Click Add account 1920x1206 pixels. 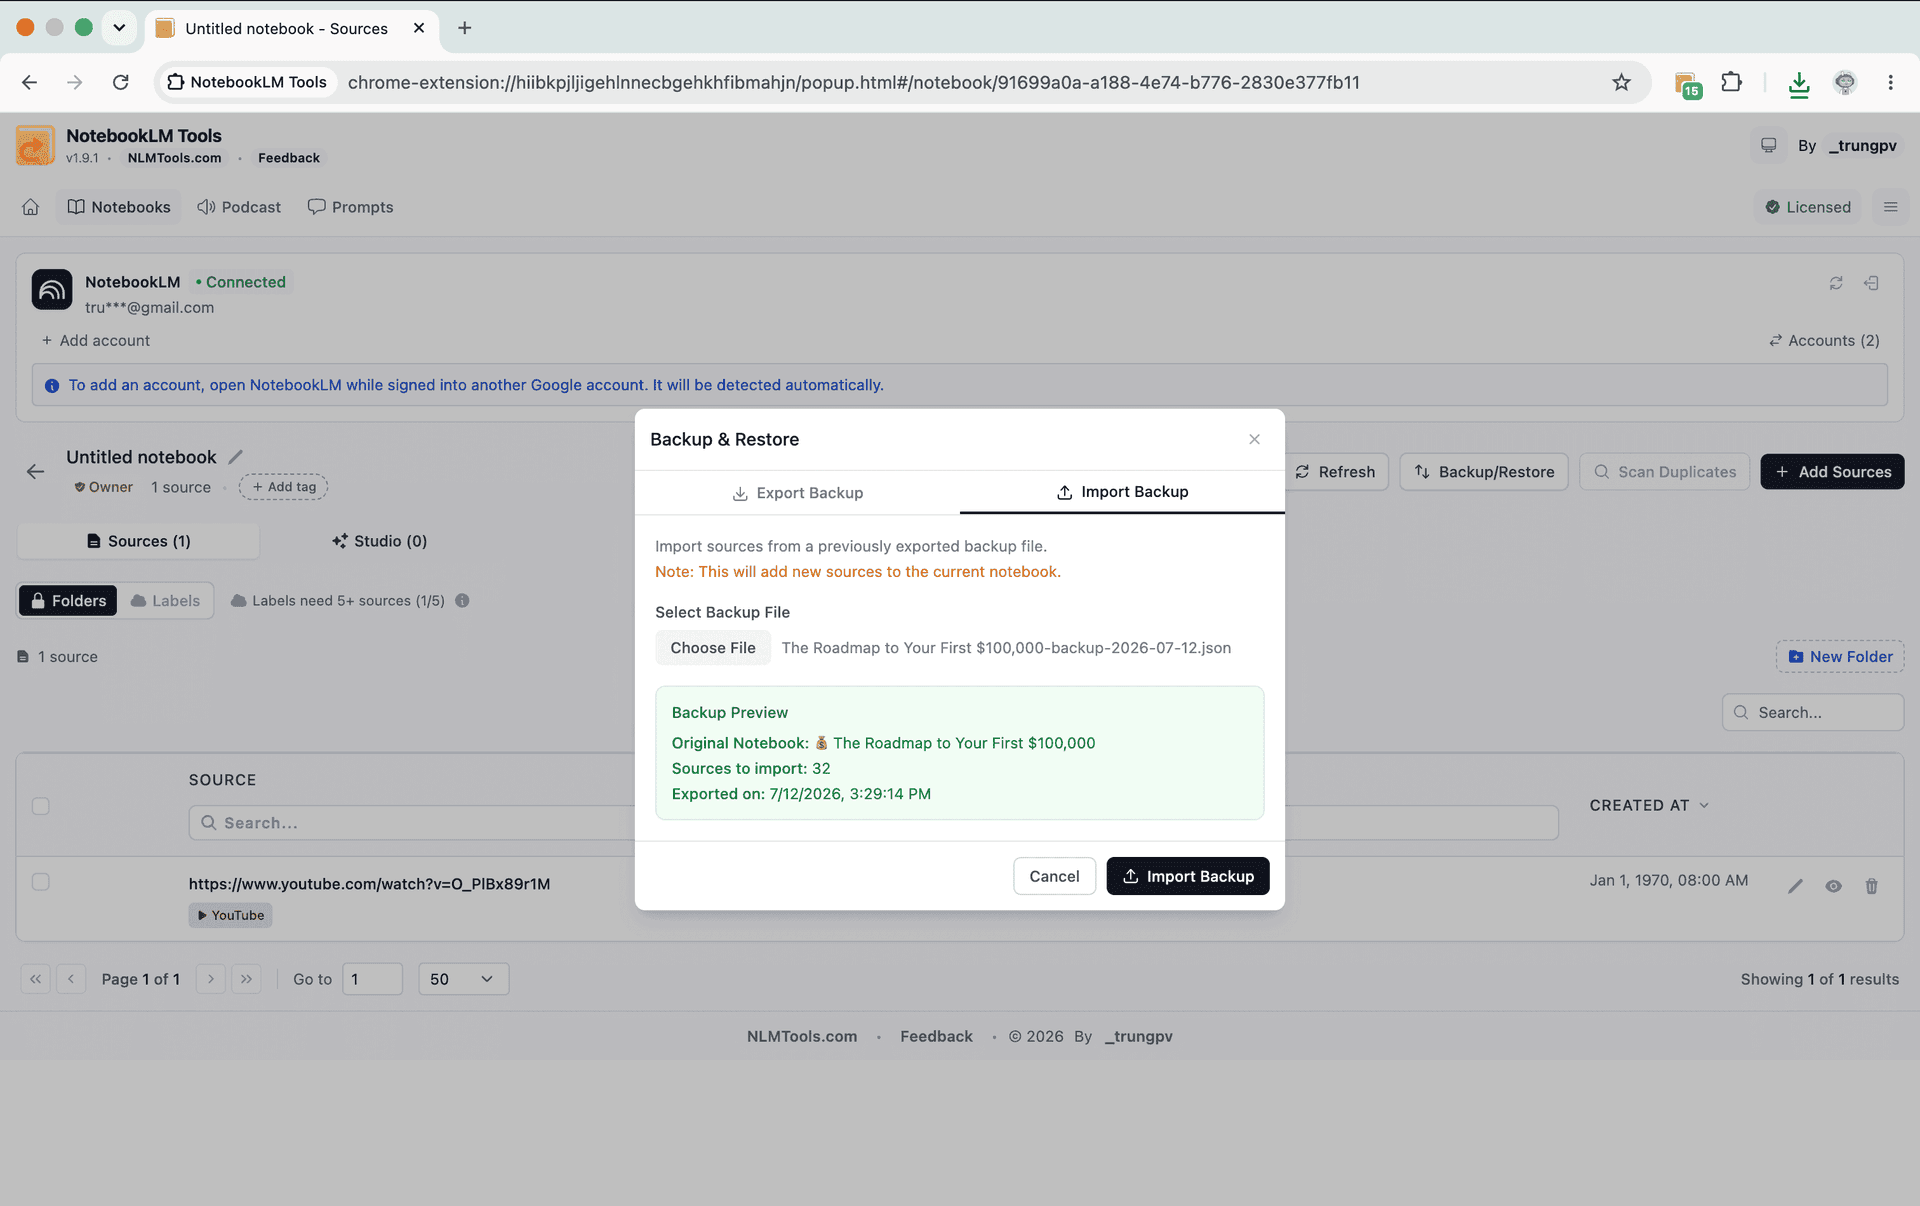point(96,340)
